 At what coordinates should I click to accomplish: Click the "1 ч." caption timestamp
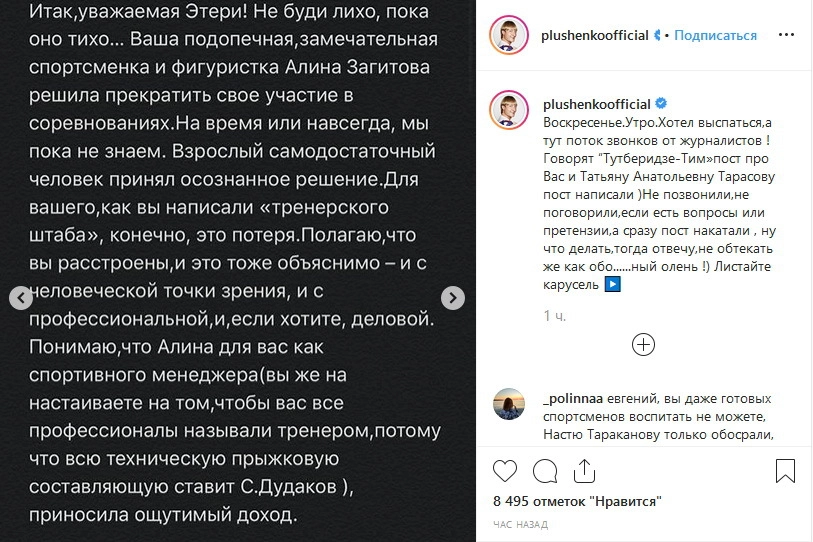pyautogui.click(x=554, y=316)
